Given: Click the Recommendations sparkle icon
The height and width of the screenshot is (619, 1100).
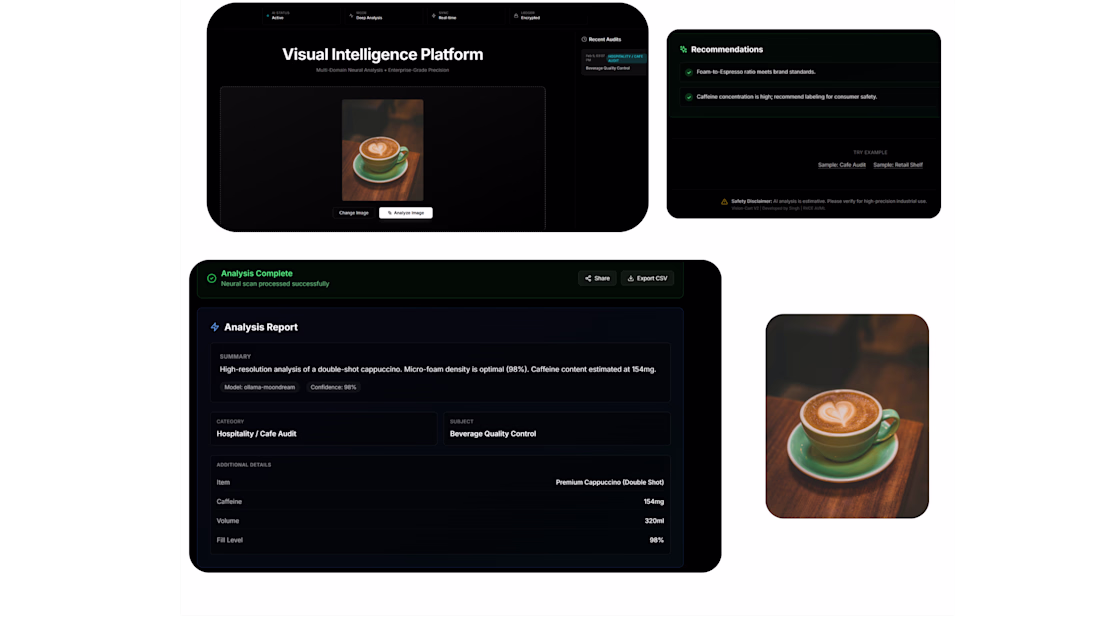Looking at the screenshot, I should coord(683,49).
